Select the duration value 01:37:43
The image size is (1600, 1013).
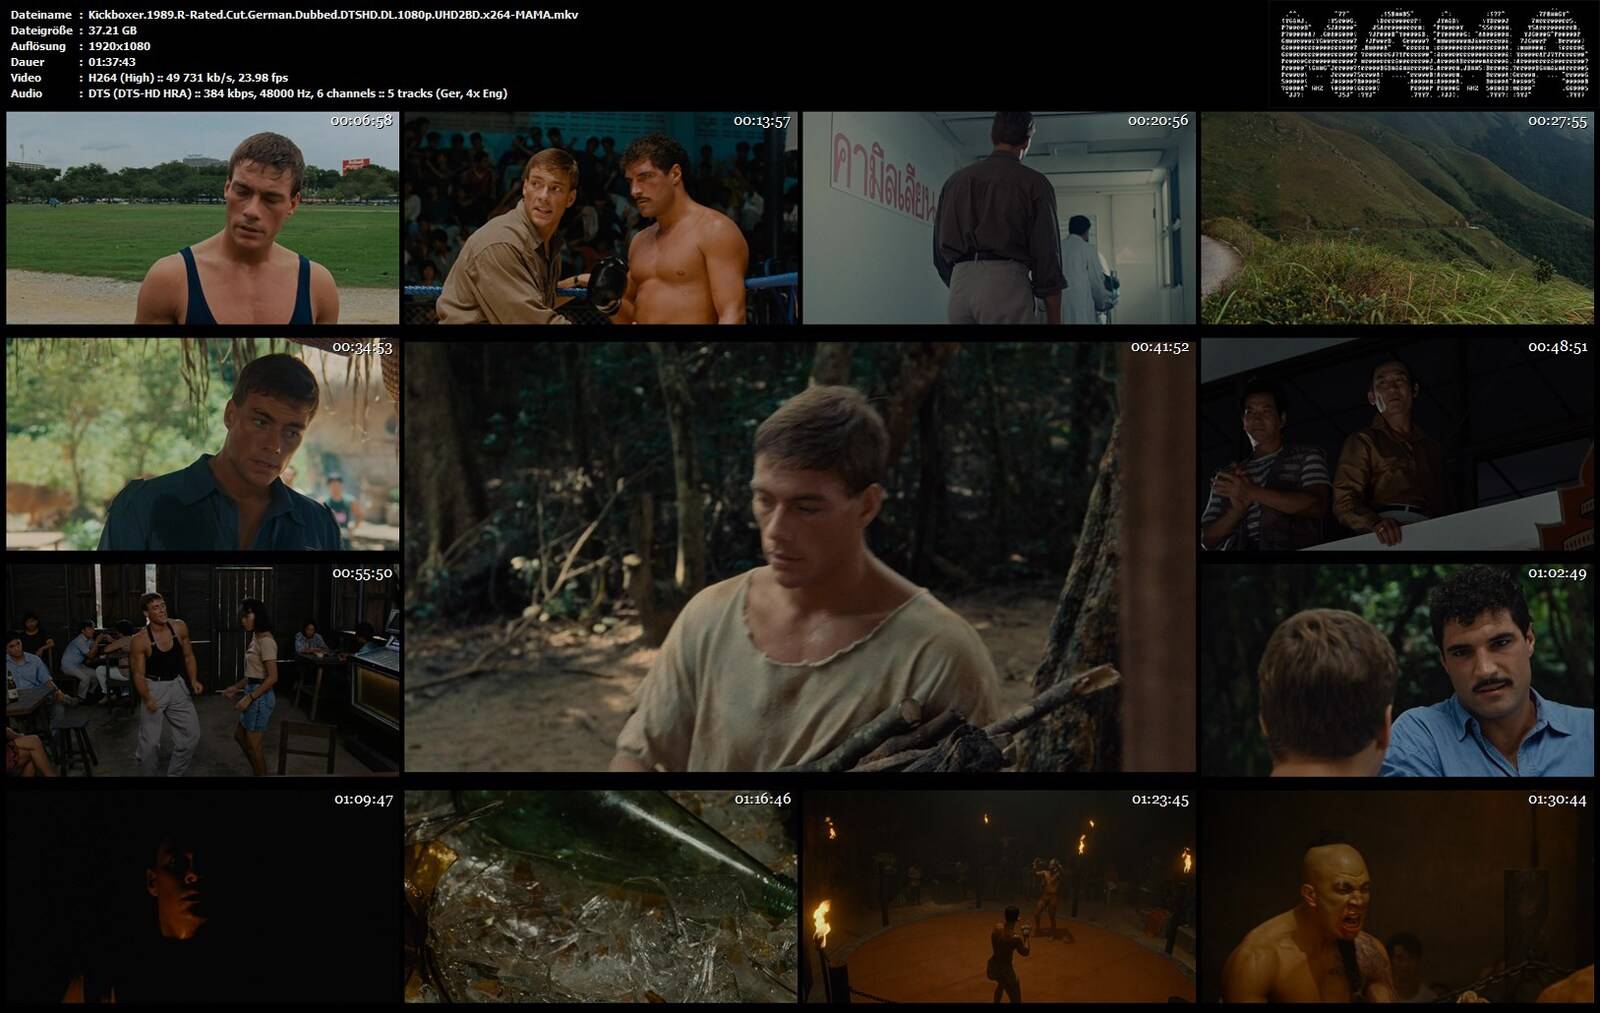click(x=112, y=62)
